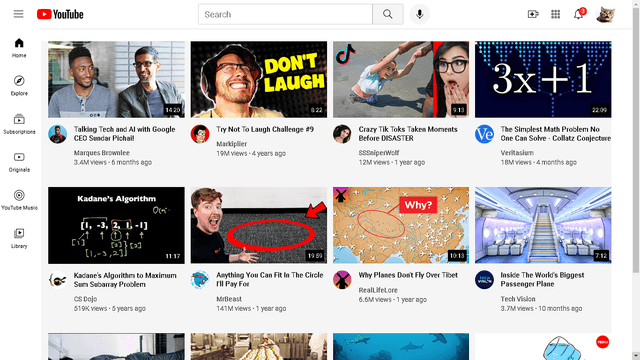Open Originals in sidebar
The height and width of the screenshot is (360, 640).
click(19, 162)
